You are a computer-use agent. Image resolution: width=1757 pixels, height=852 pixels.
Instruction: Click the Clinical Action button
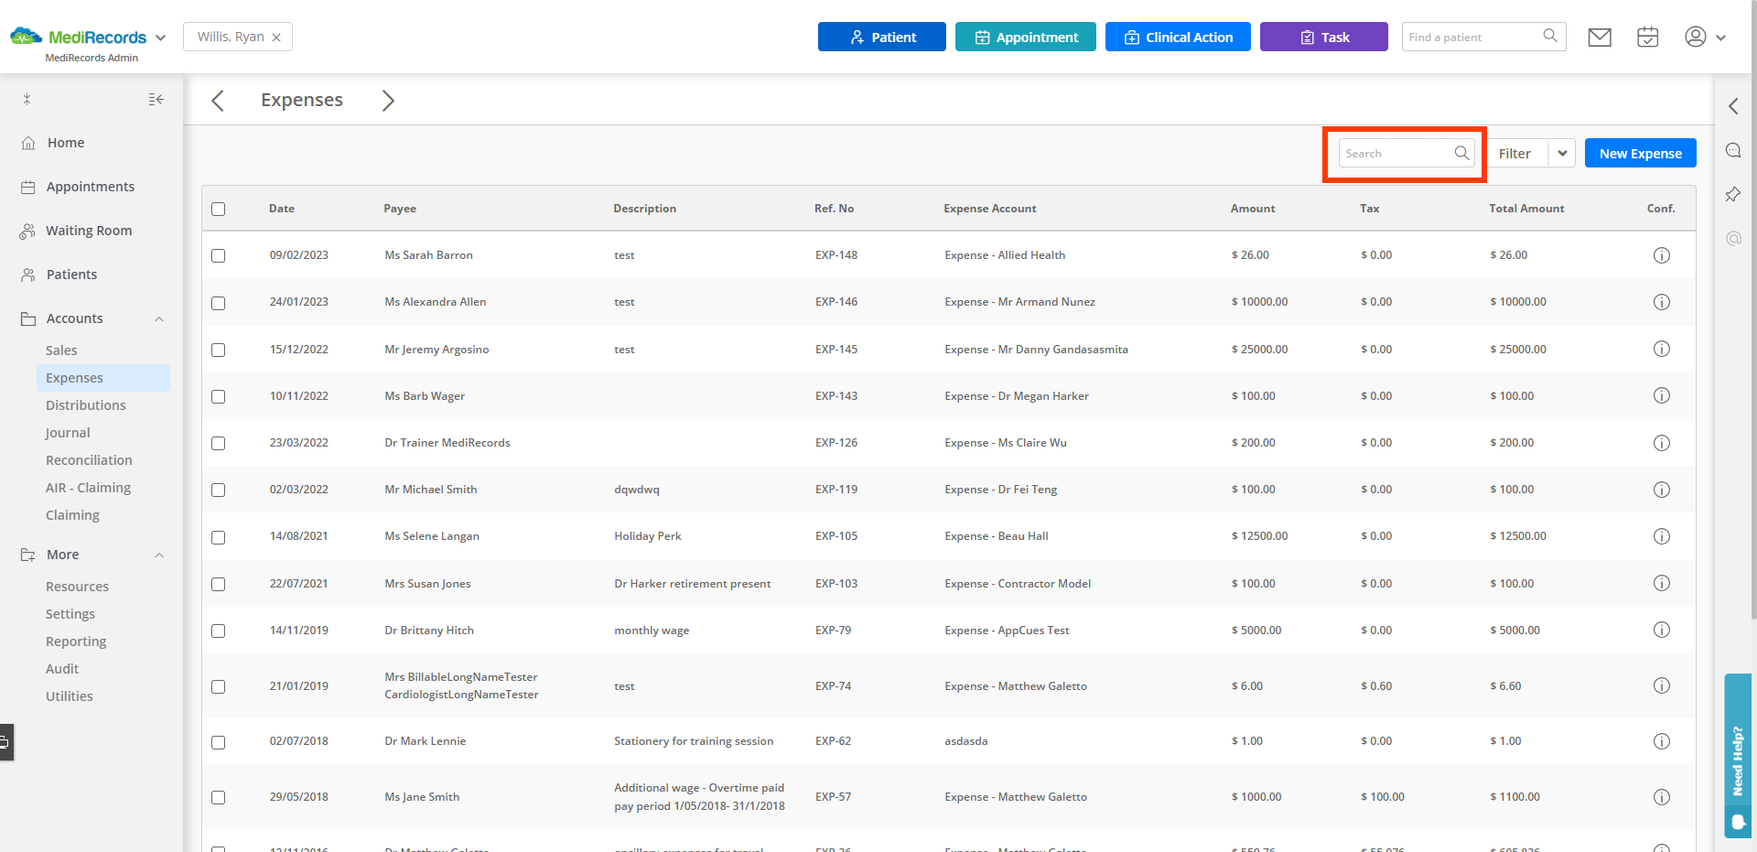tap(1177, 37)
